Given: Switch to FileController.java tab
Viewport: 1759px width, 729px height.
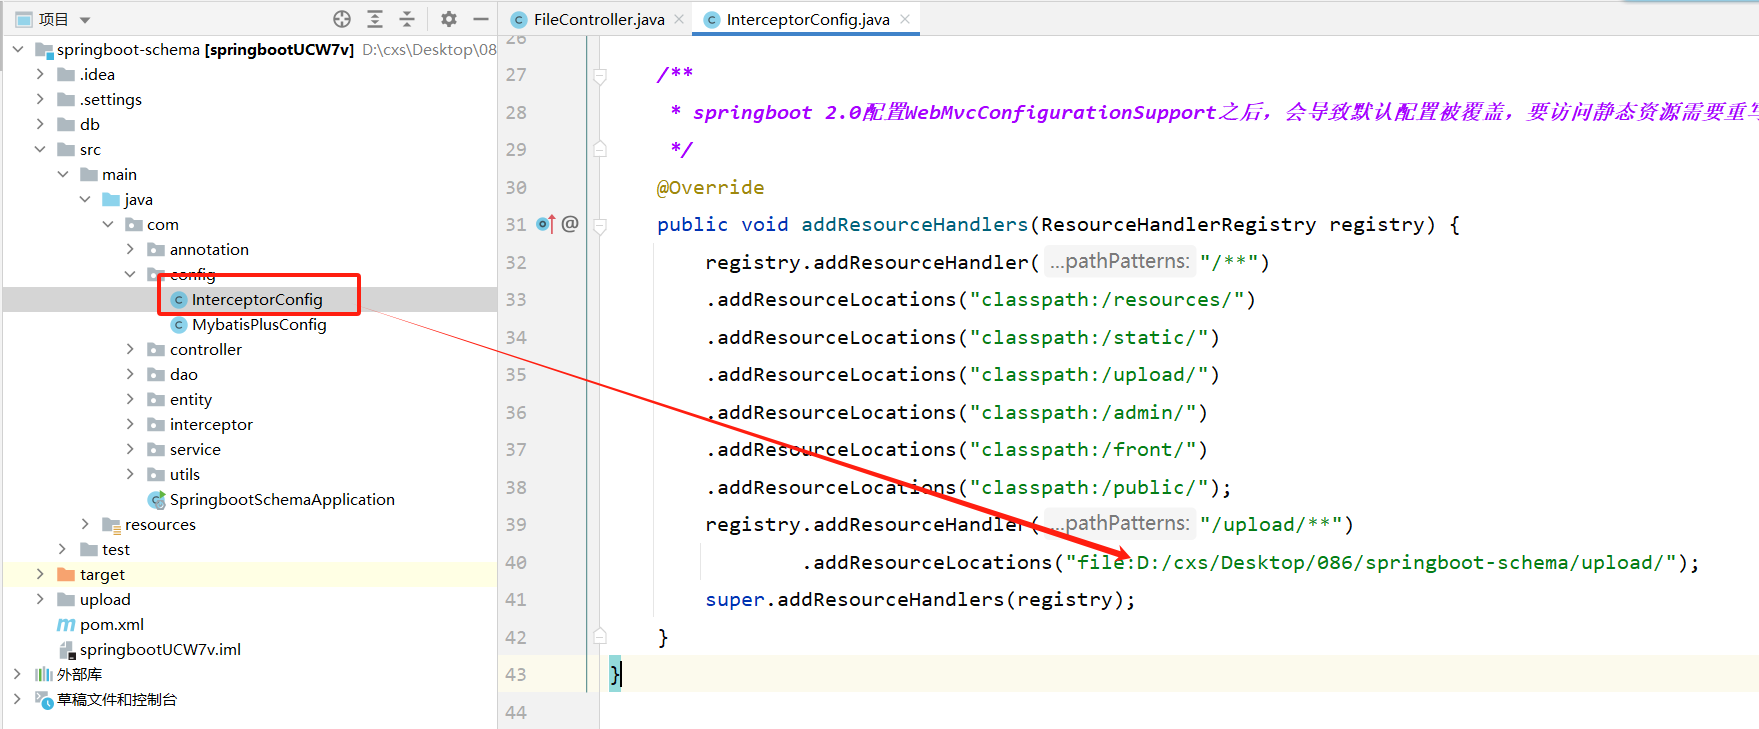Looking at the screenshot, I should pyautogui.click(x=599, y=19).
